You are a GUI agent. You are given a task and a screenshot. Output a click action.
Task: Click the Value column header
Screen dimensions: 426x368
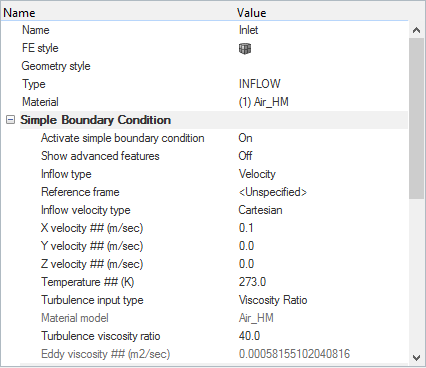click(252, 13)
